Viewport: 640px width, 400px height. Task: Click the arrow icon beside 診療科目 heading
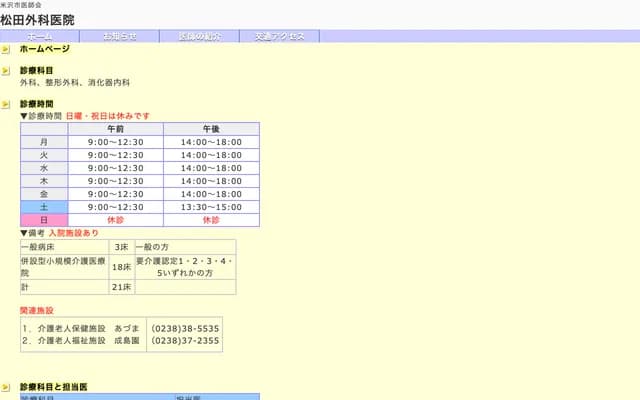(6, 71)
